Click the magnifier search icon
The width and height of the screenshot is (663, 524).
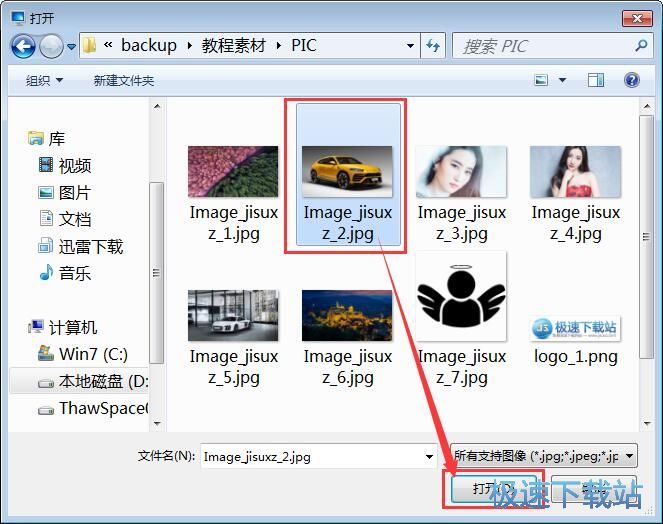coord(641,45)
